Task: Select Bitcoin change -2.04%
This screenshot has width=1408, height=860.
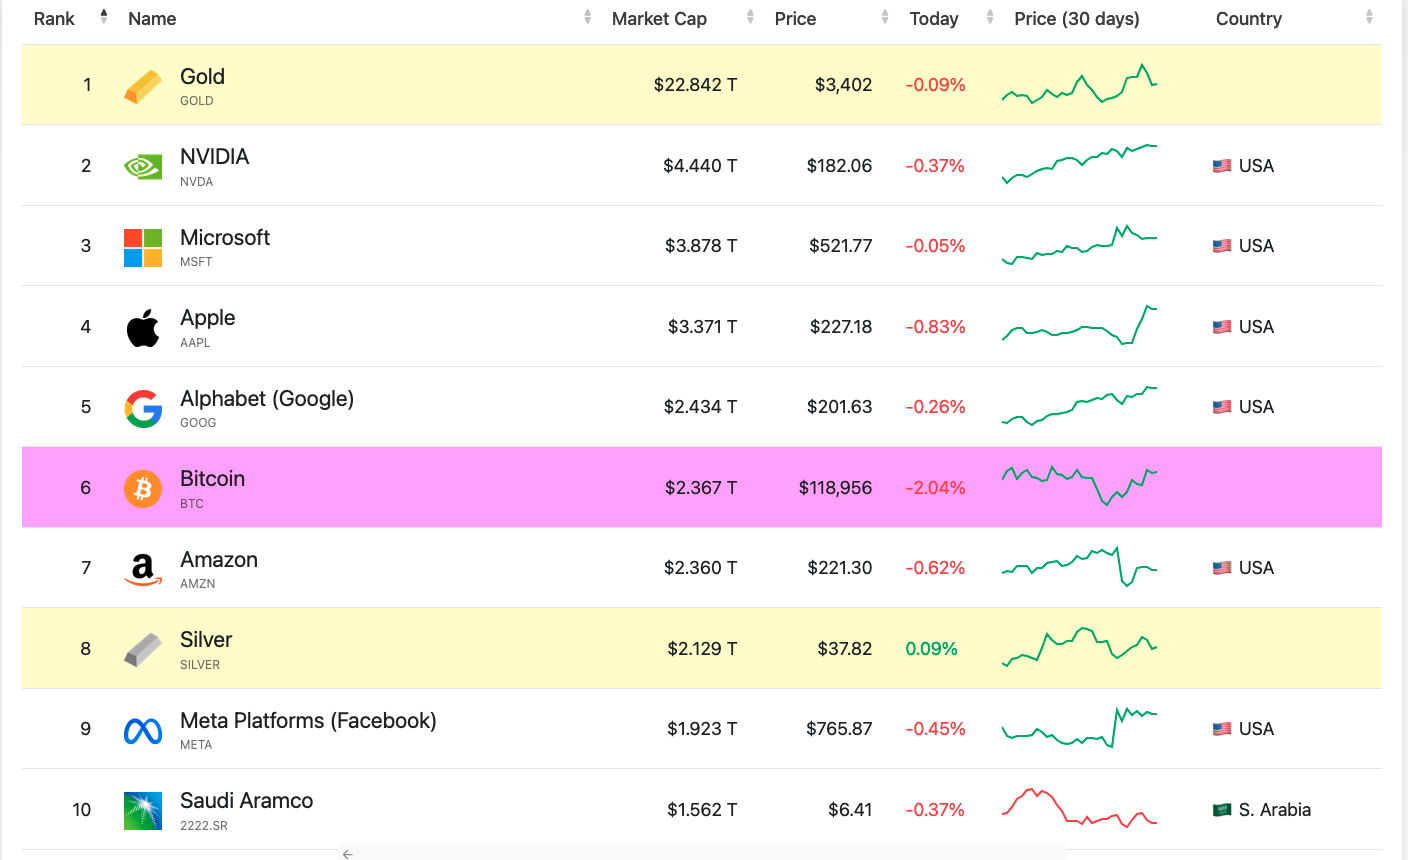Action: pos(935,488)
